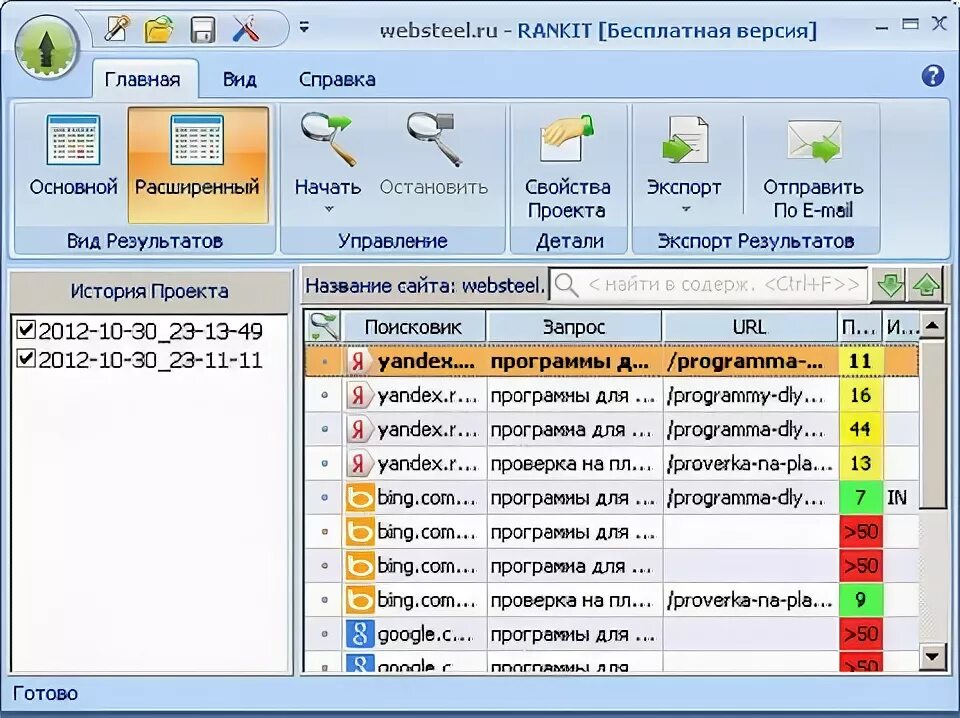Click the yellow position cell 44

click(860, 430)
